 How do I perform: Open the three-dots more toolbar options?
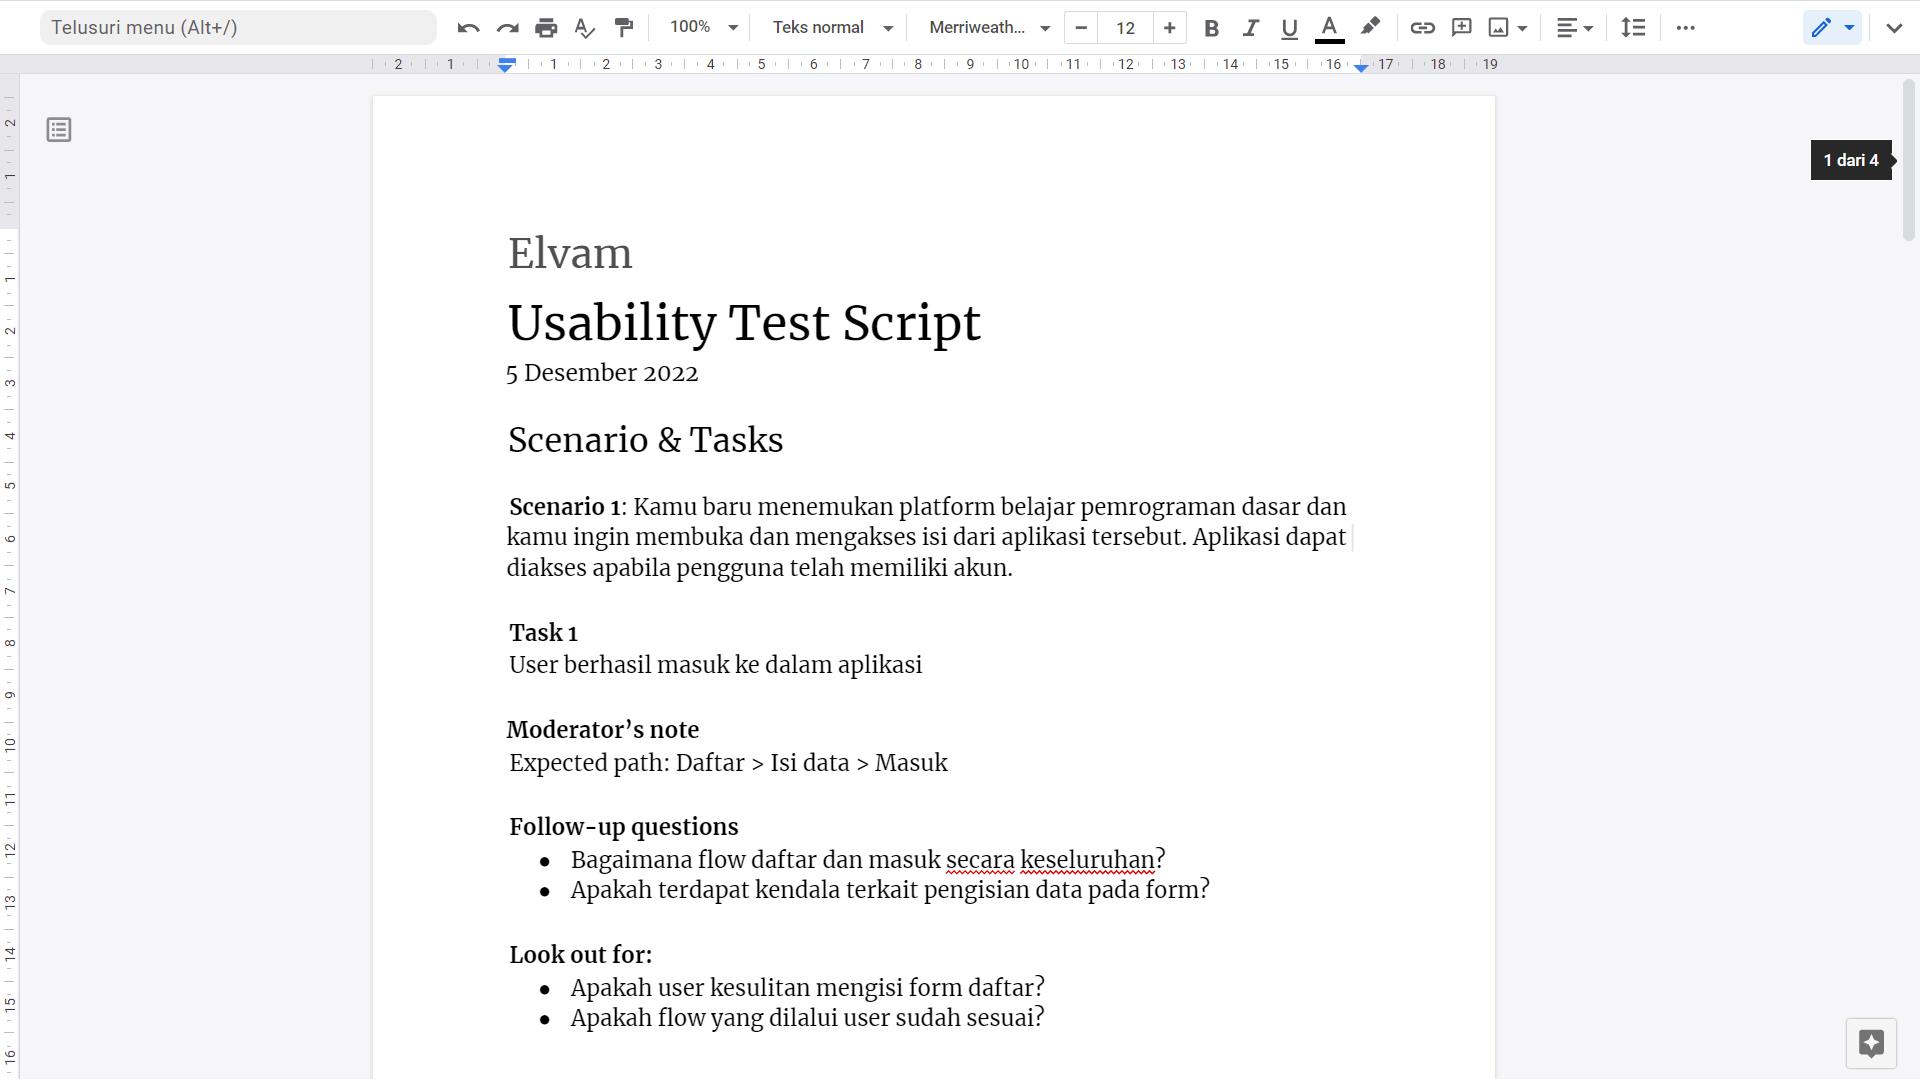pyautogui.click(x=1685, y=28)
